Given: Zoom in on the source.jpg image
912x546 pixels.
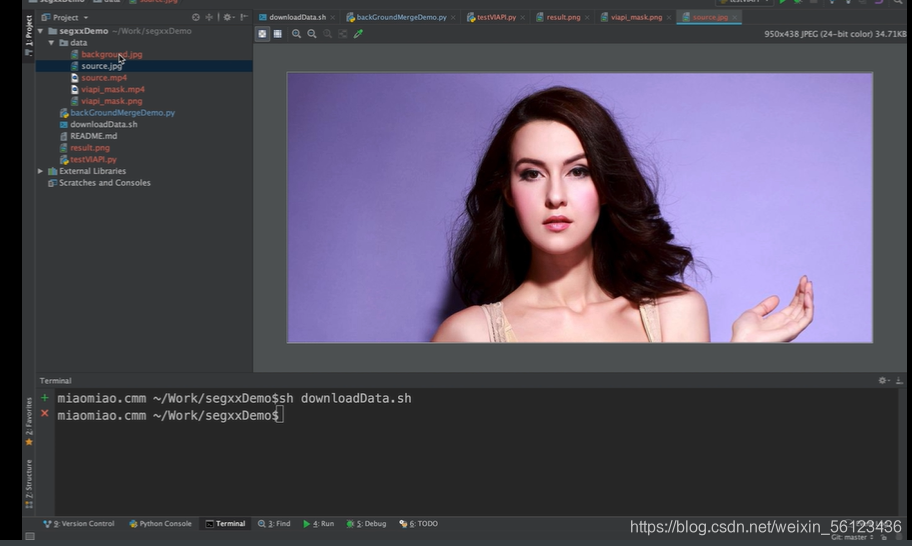Looking at the screenshot, I should tap(297, 34).
